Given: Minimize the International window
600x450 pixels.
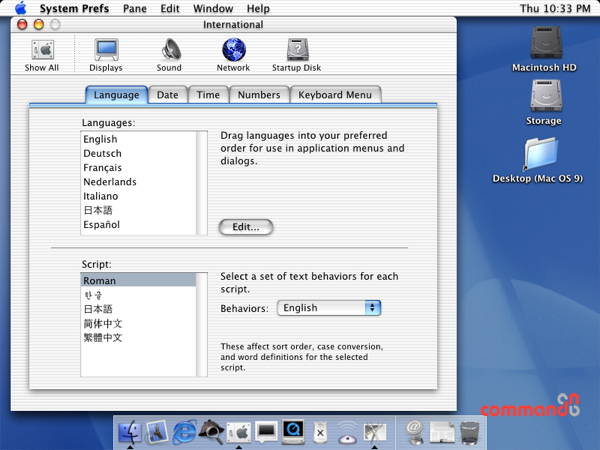Looking at the screenshot, I should [x=39, y=24].
